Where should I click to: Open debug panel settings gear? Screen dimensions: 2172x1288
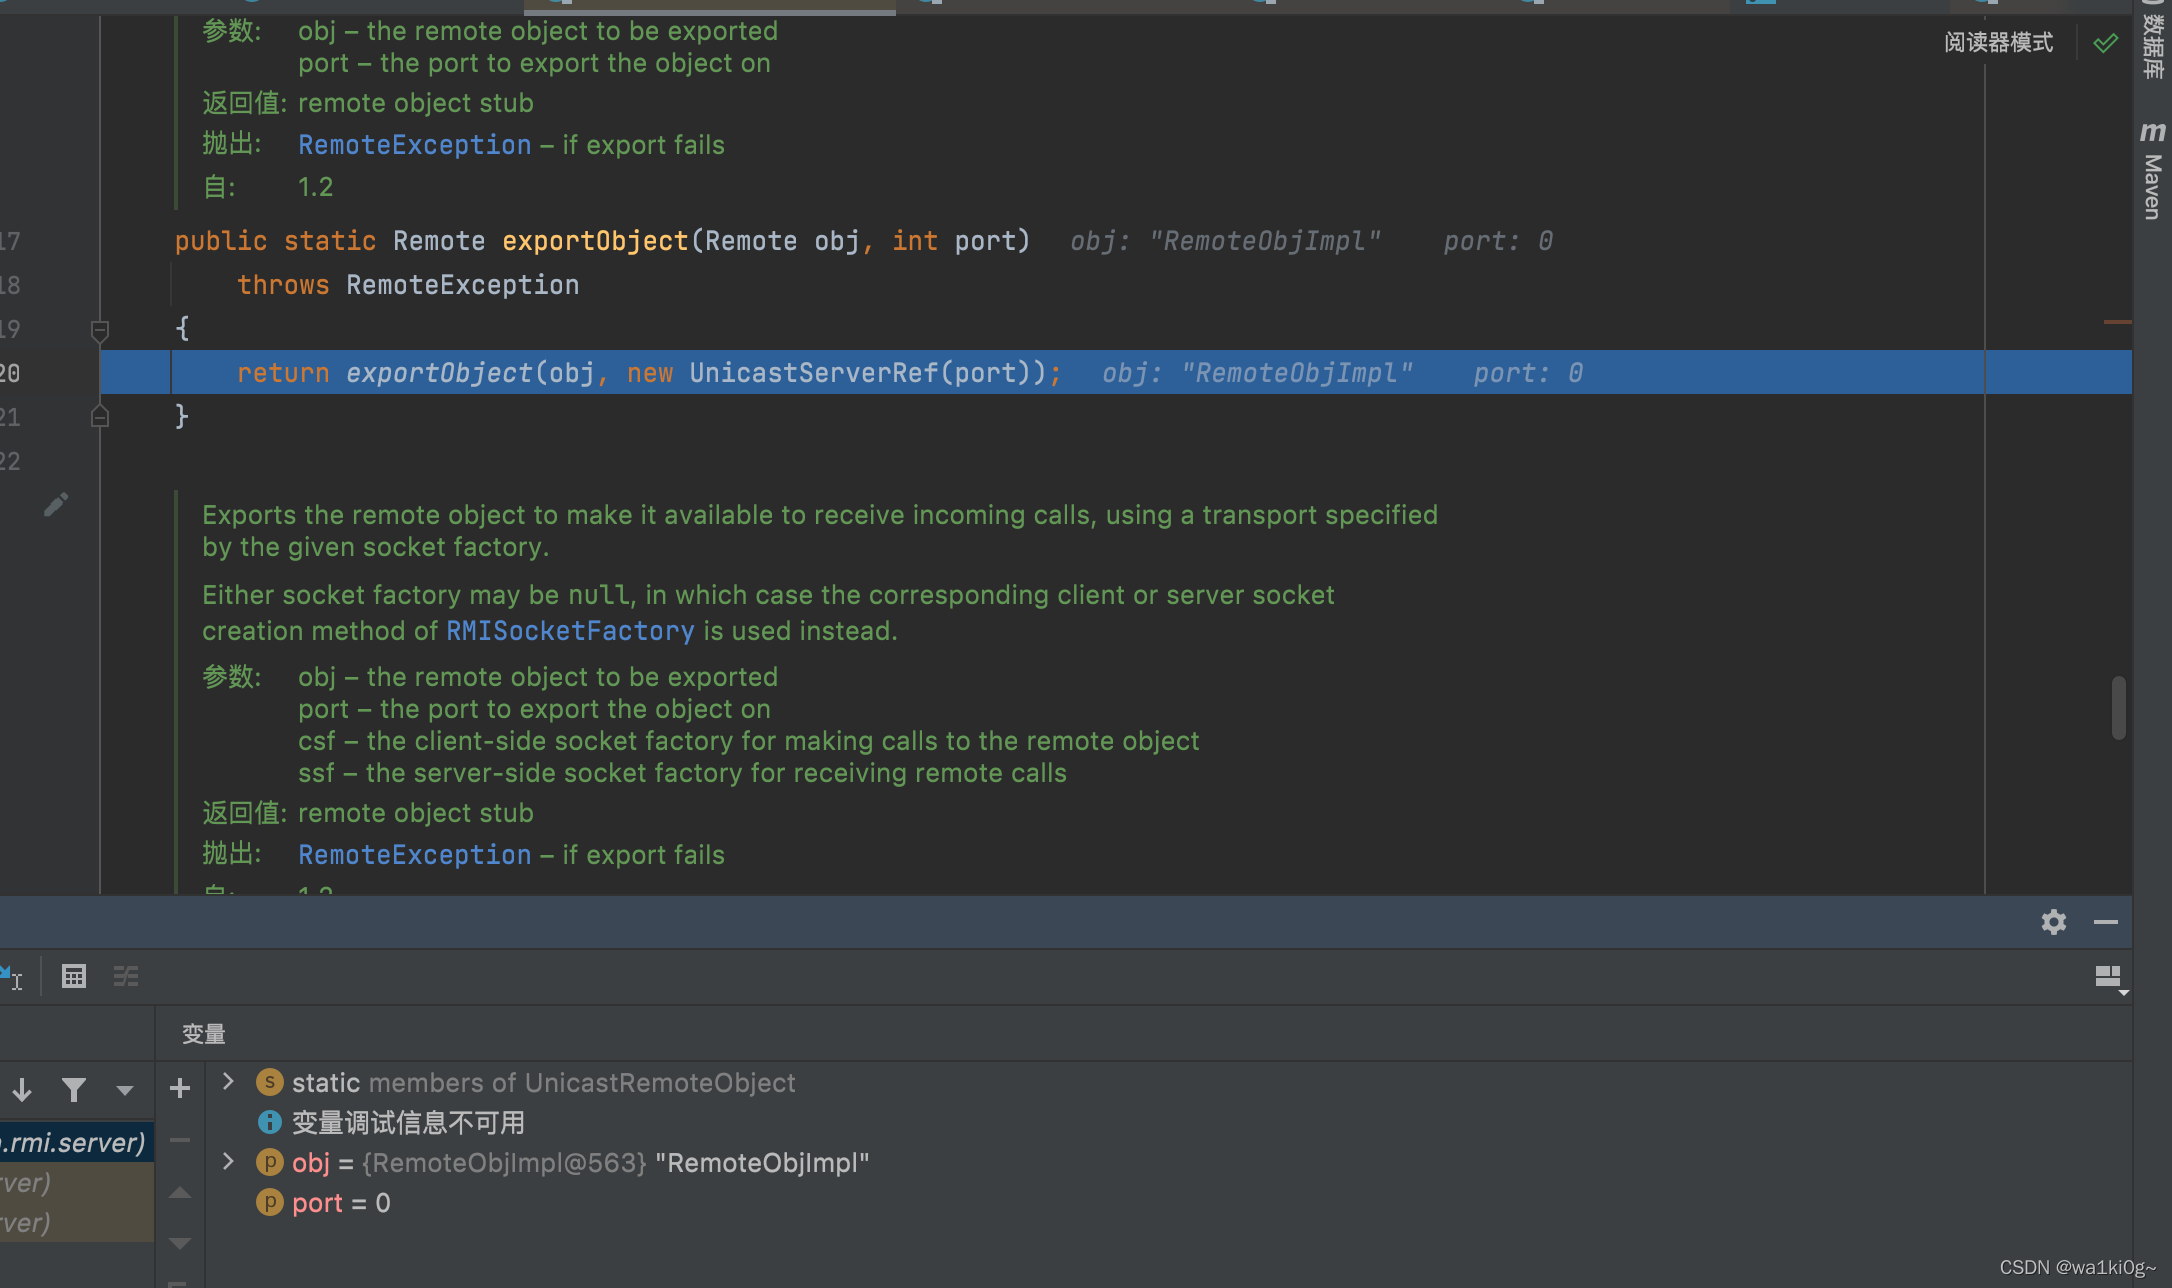point(2053,922)
